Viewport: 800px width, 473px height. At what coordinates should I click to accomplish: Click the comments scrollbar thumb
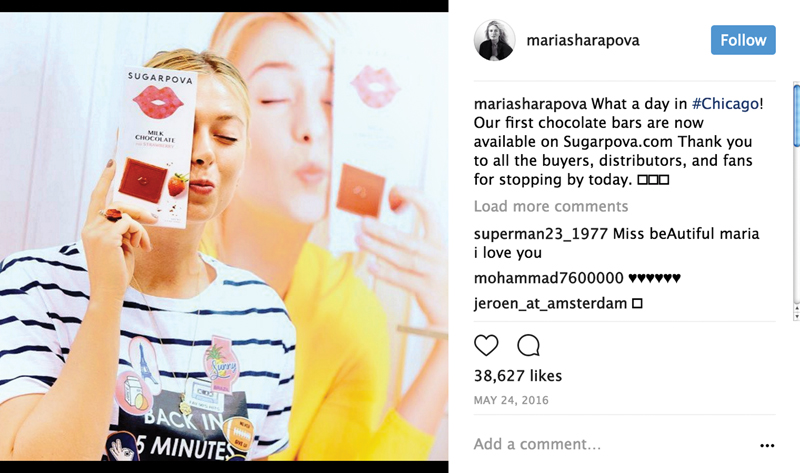[796, 116]
